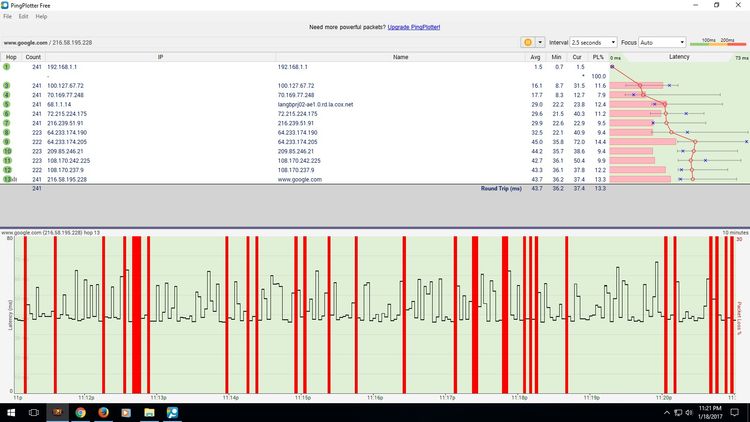Open the network status tray icon
The width and height of the screenshot is (750, 422).
(678, 412)
